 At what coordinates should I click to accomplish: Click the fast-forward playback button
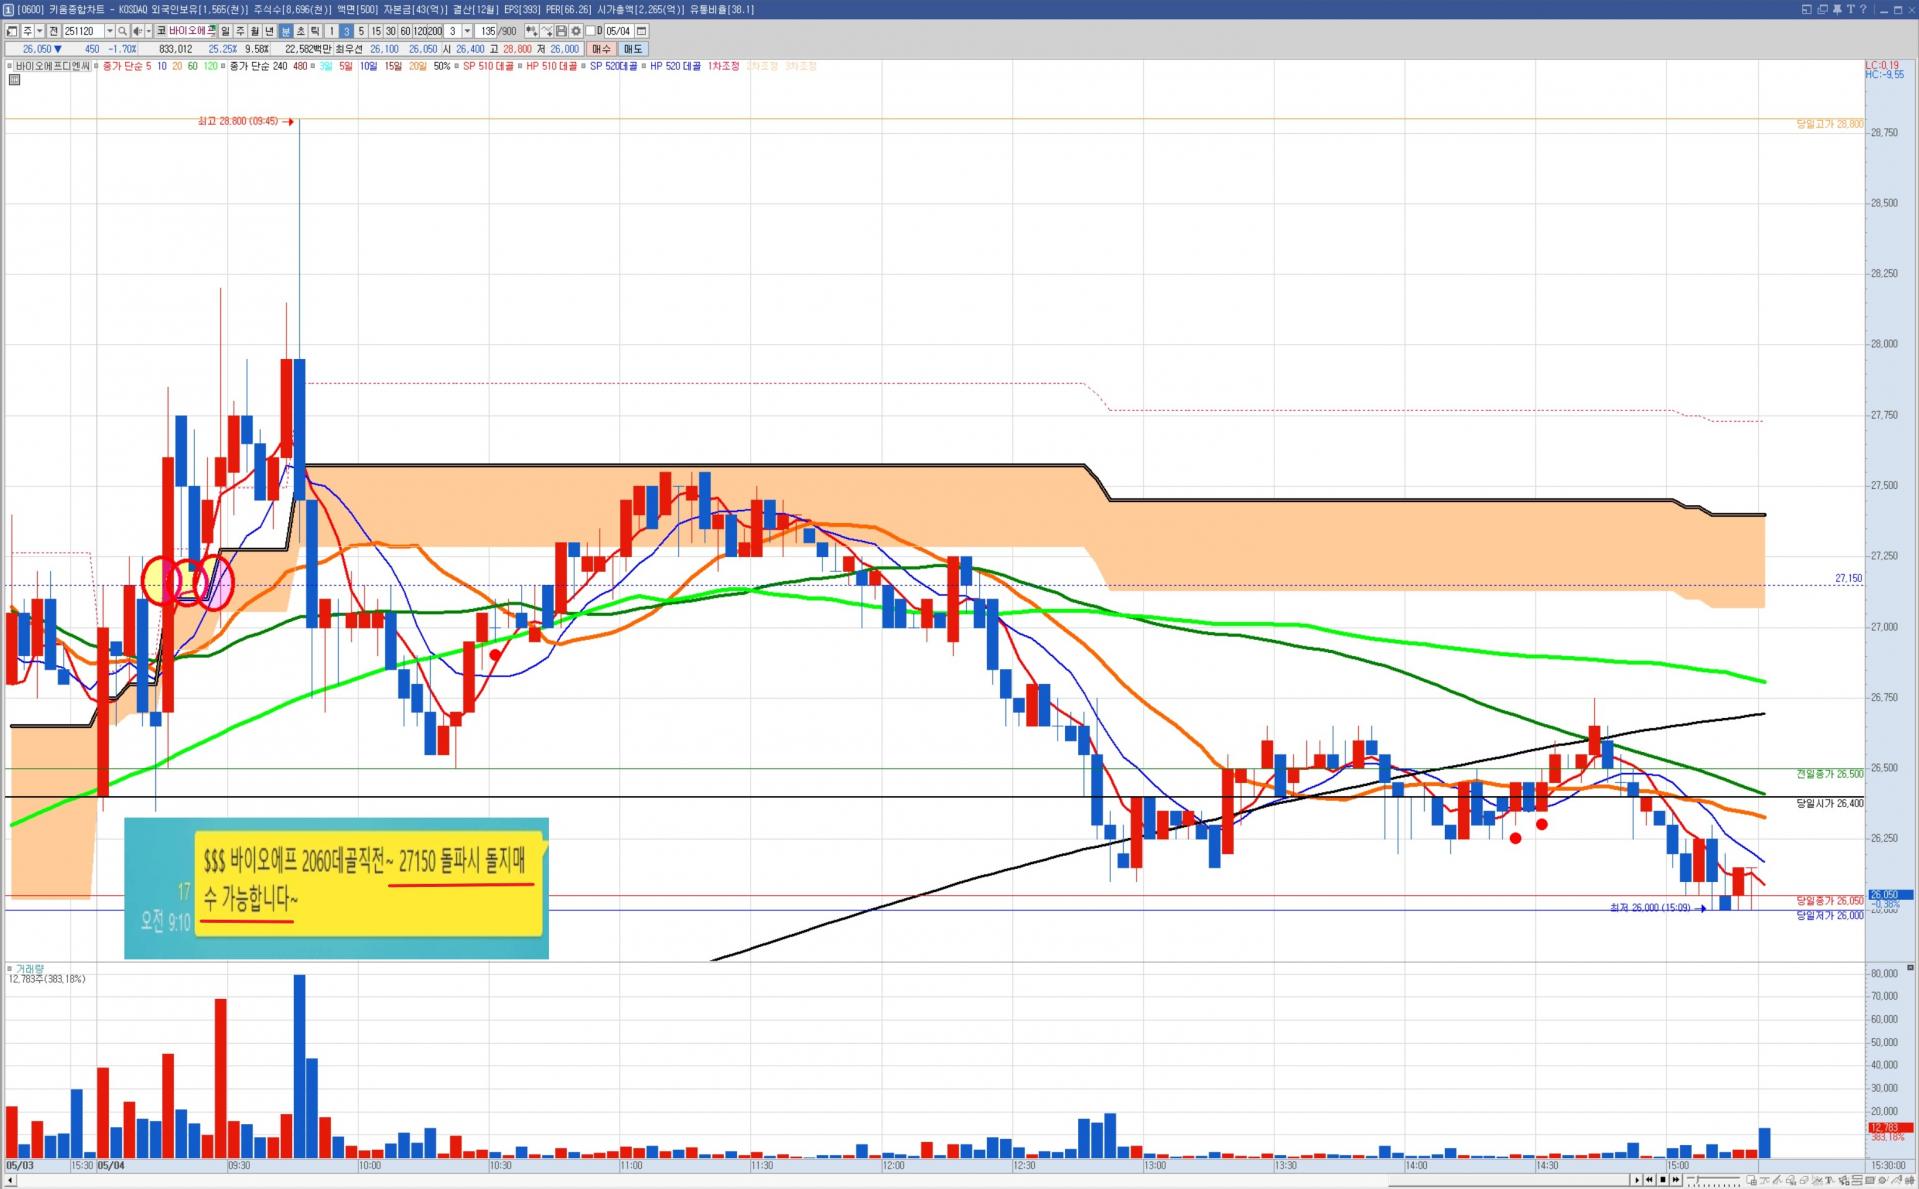(x=1676, y=1180)
